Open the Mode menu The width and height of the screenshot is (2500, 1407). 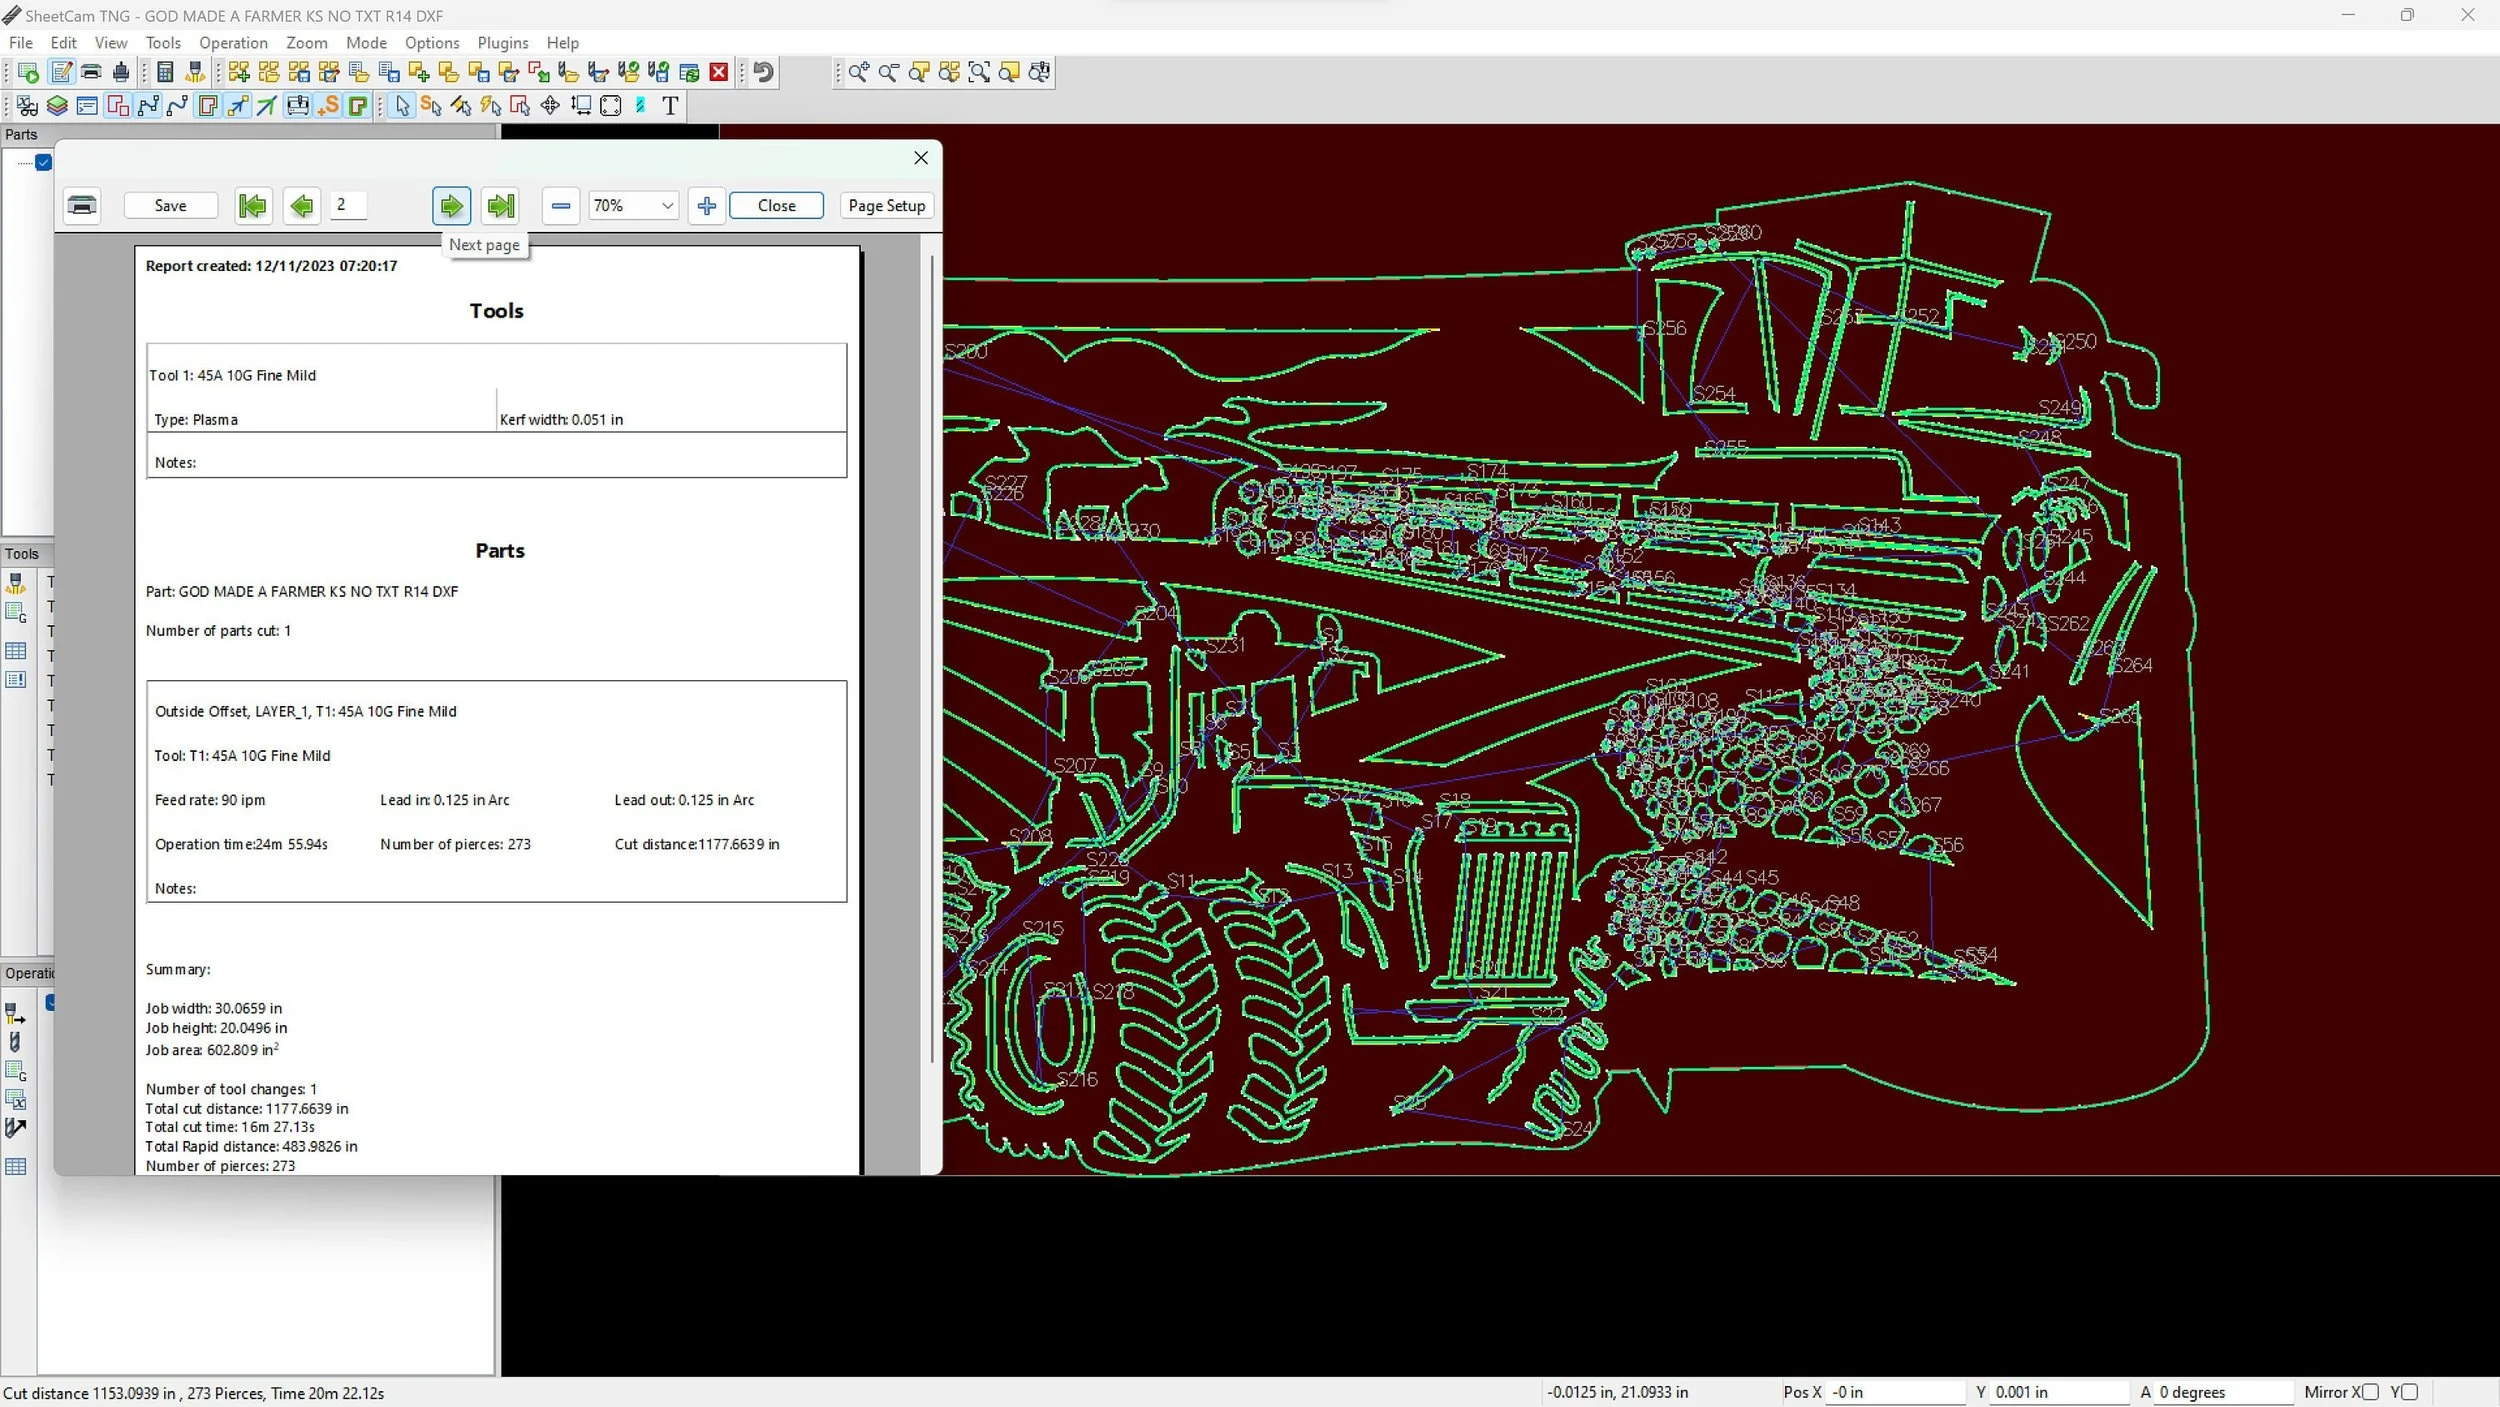[x=366, y=43]
